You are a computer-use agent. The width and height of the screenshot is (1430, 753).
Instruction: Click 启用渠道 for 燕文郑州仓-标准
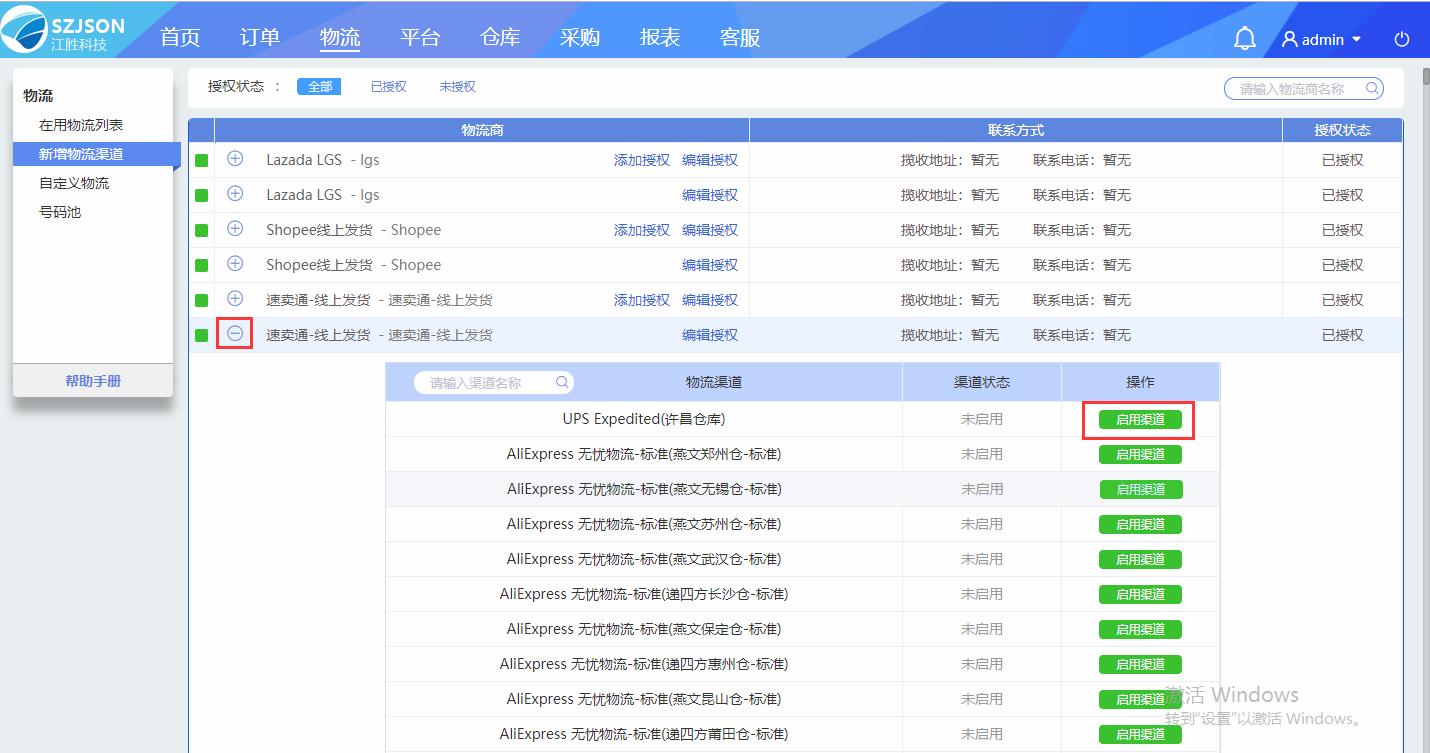coord(1140,455)
